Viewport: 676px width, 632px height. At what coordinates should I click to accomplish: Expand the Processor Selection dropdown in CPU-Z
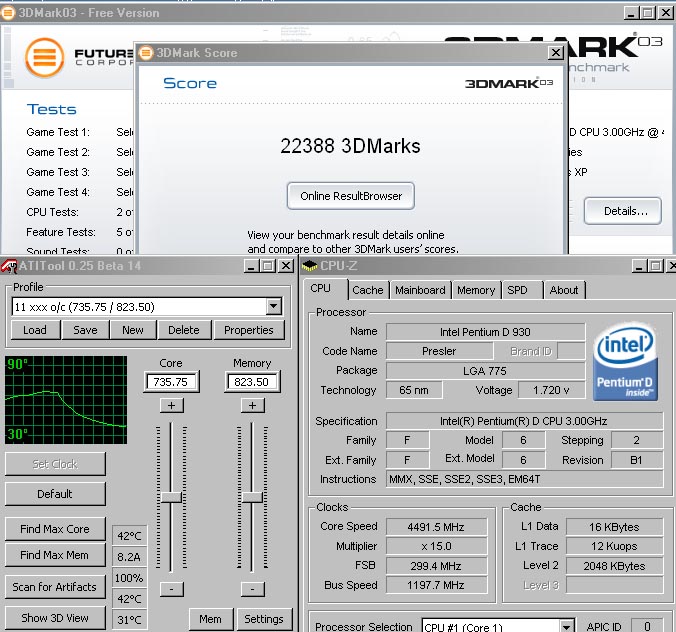point(566,626)
